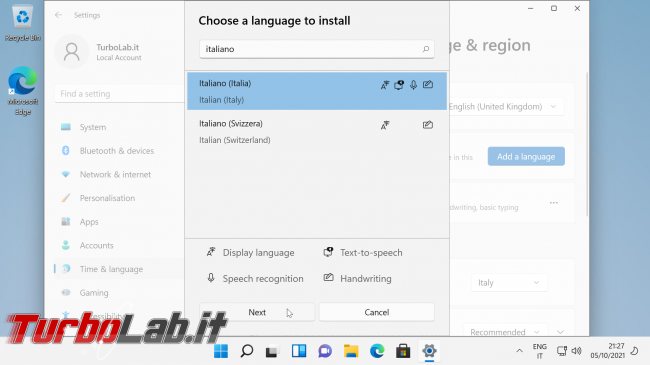This screenshot has height=365, width=650.
Task: Click the Find a setting search box
Action: 119,94
